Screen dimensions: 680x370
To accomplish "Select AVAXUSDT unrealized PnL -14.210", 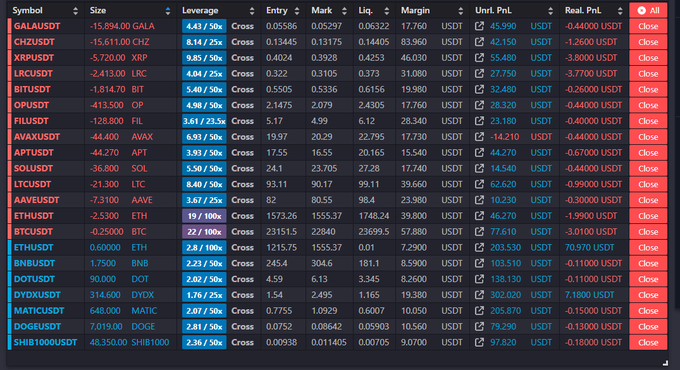I will (x=504, y=137).
